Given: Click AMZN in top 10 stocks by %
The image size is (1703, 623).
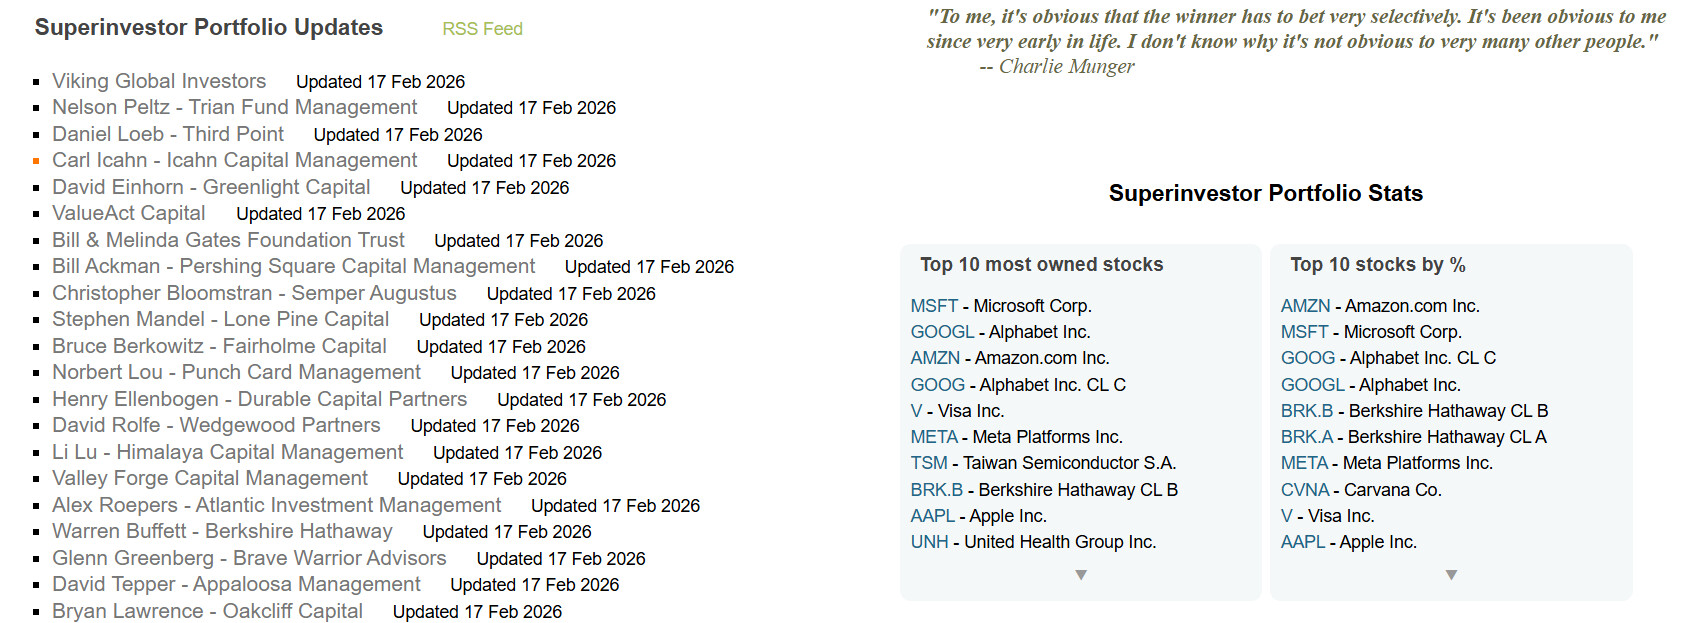Looking at the screenshot, I should tap(1305, 306).
